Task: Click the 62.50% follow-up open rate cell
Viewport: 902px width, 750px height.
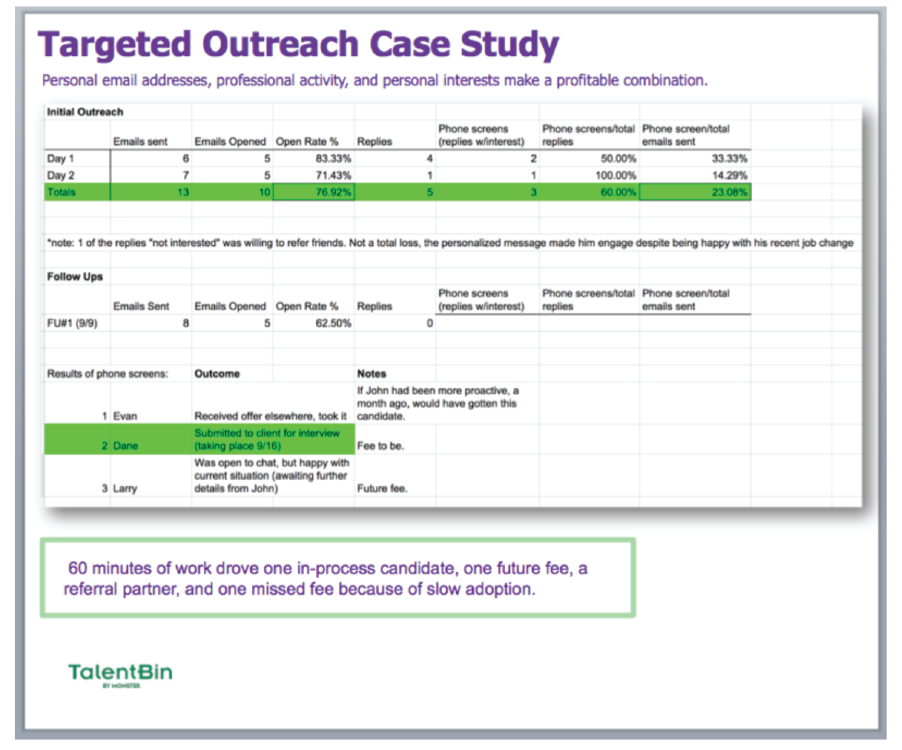Action: (313, 323)
